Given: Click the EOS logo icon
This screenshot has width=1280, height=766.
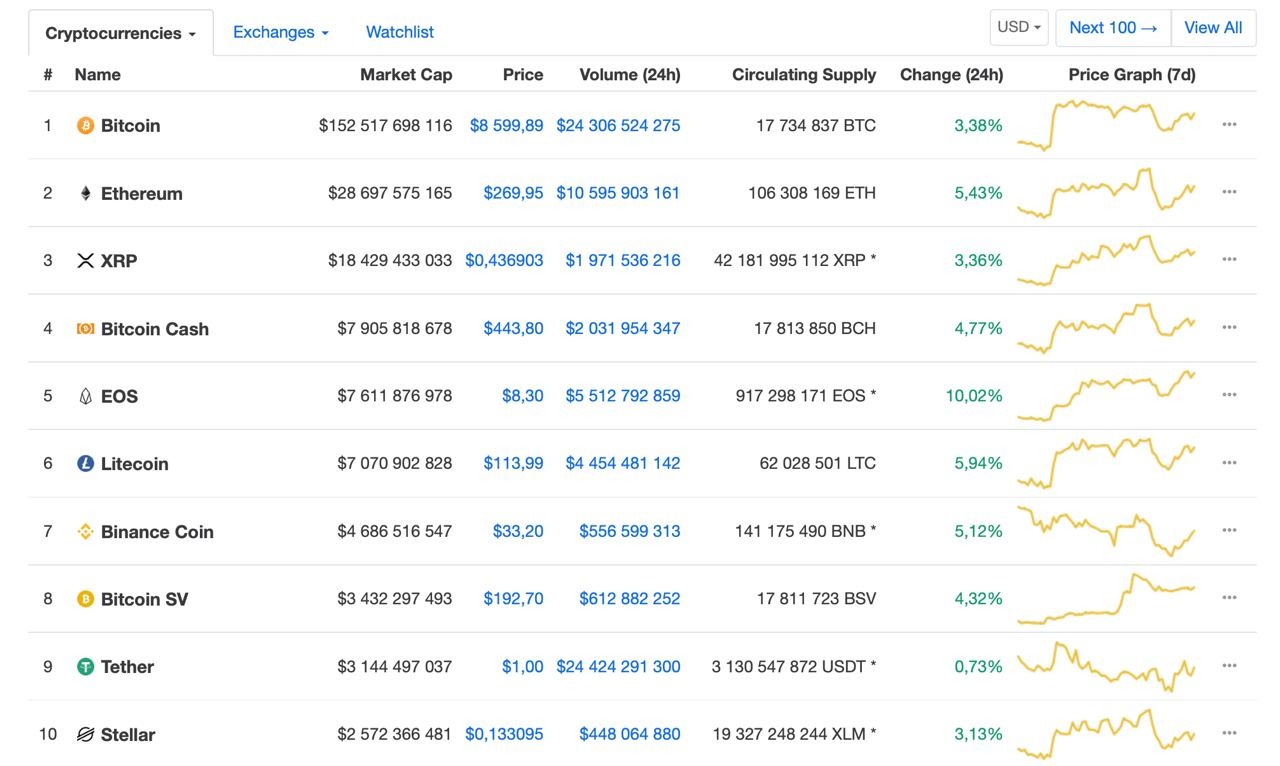Looking at the screenshot, I should coord(85,397).
